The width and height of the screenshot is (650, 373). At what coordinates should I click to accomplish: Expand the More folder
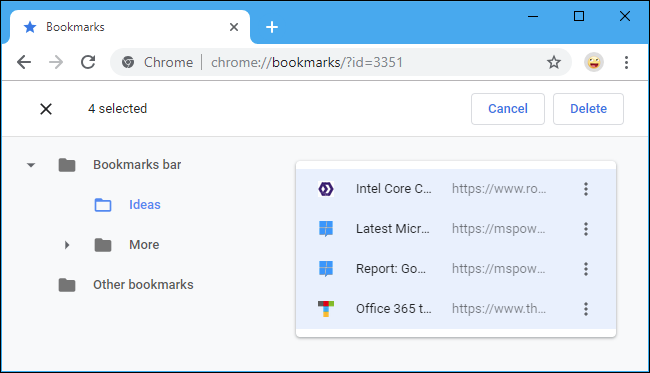67,245
